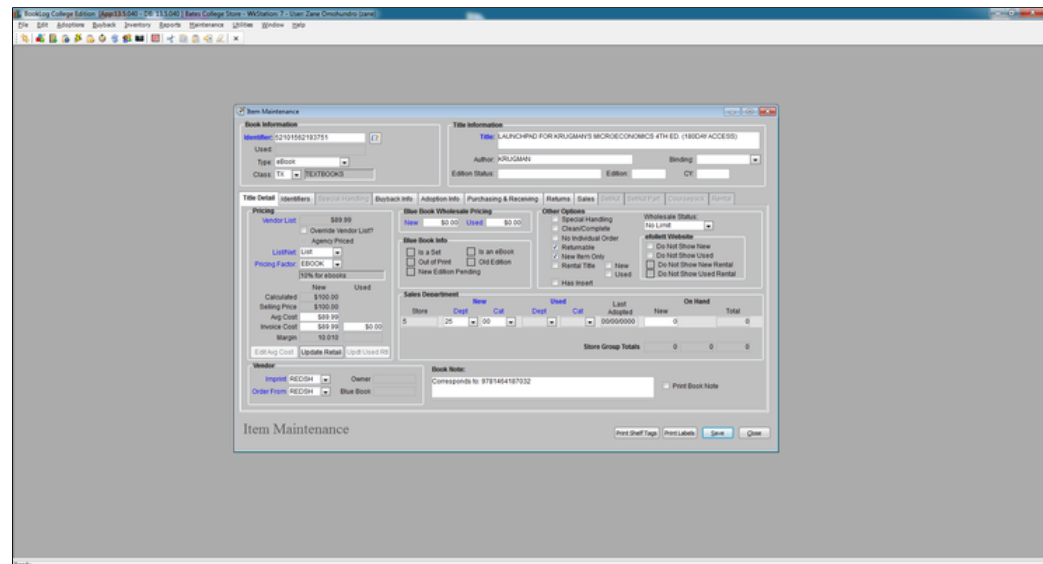
Task: Check the Old Edition checkbox
Action: (x=471, y=262)
